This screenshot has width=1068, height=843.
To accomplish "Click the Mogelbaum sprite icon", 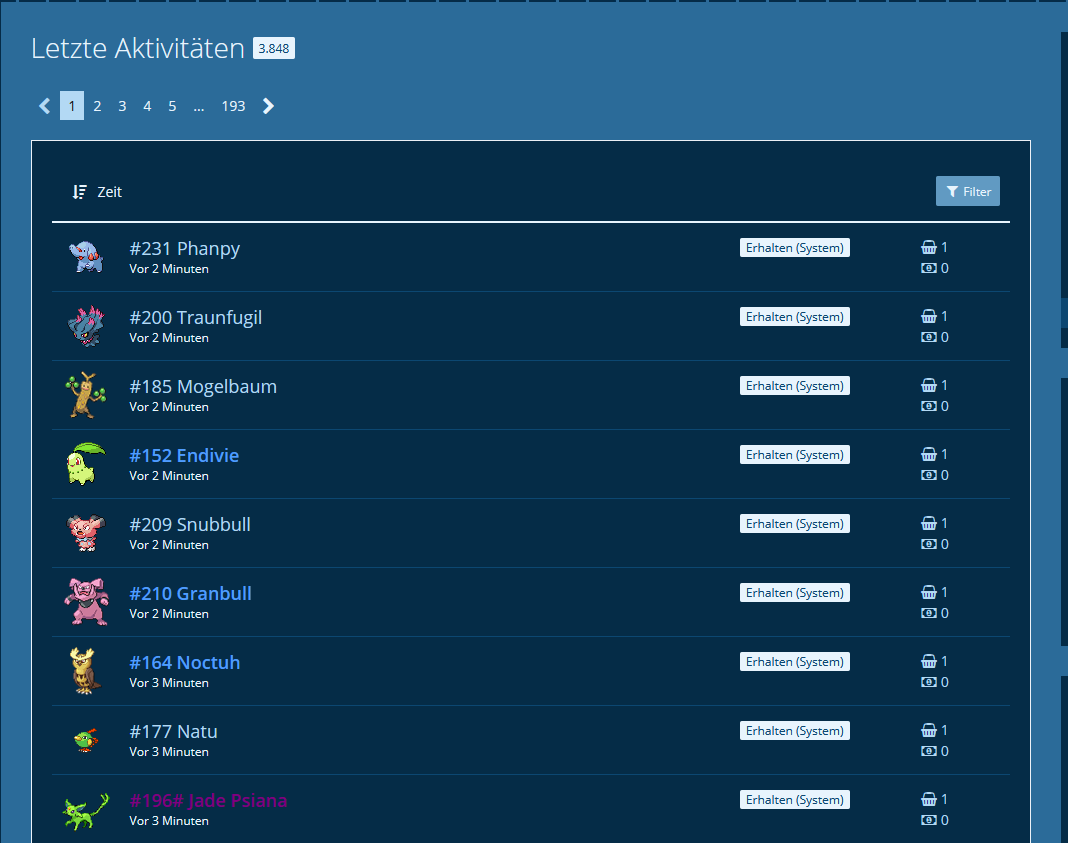I will point(86,395).
